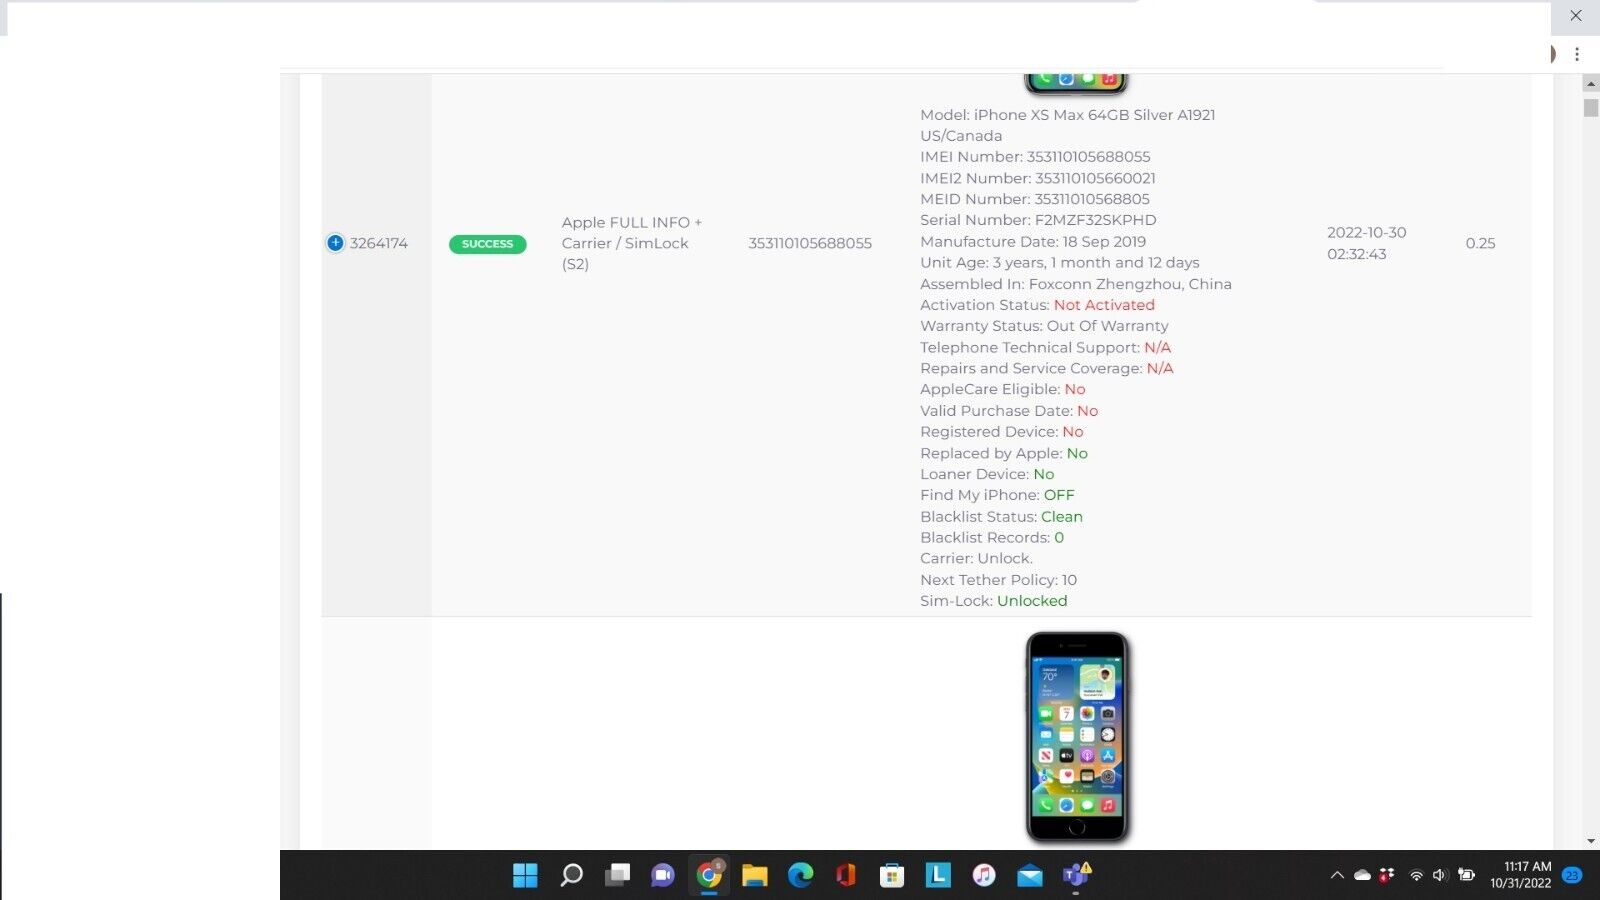1600x900 pixels.
Task: Click the AppleCare Eligible: No line
Action: coord(1003,389)
